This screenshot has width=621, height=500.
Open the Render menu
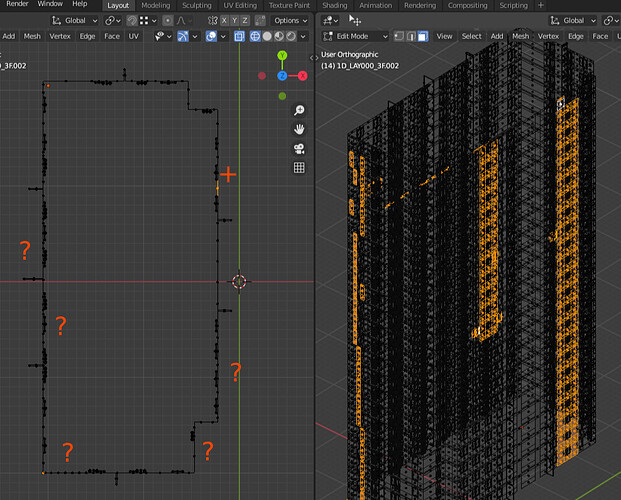[17, 4]
